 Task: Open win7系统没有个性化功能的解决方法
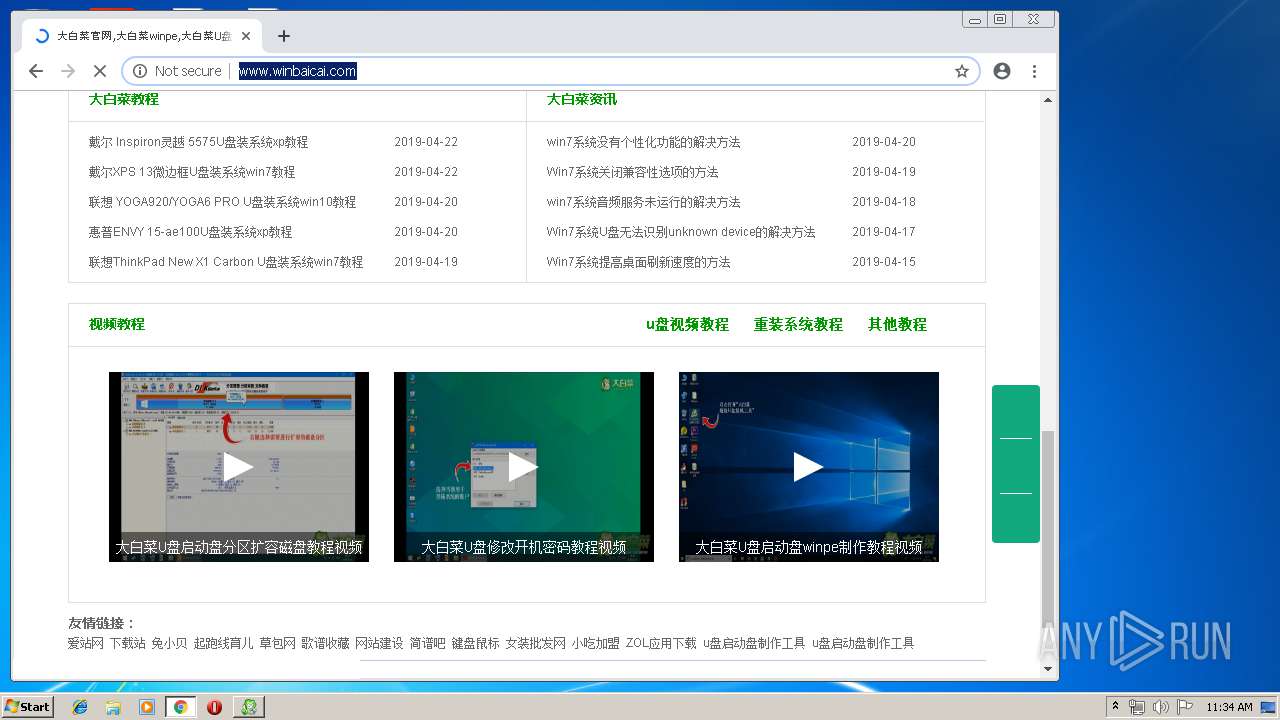tap(643, 142)
